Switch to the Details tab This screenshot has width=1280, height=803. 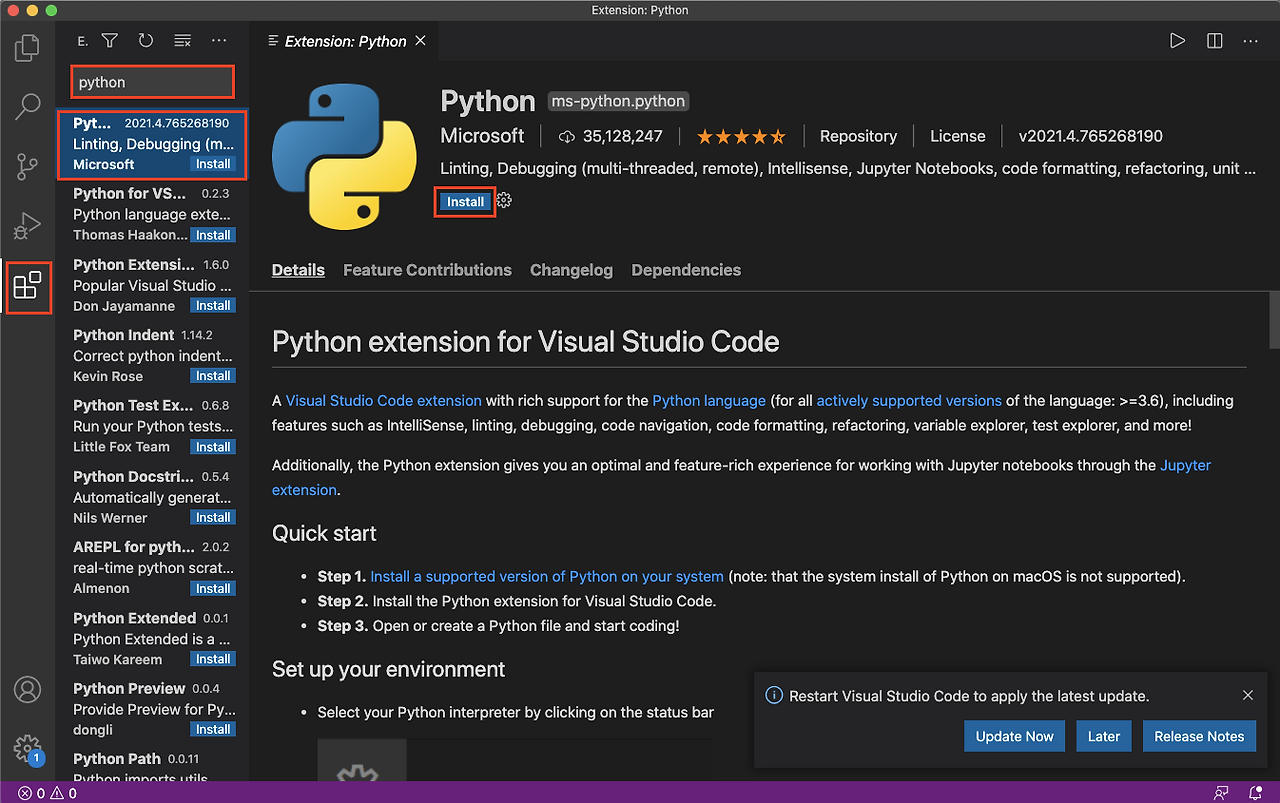tap(298, 270)
